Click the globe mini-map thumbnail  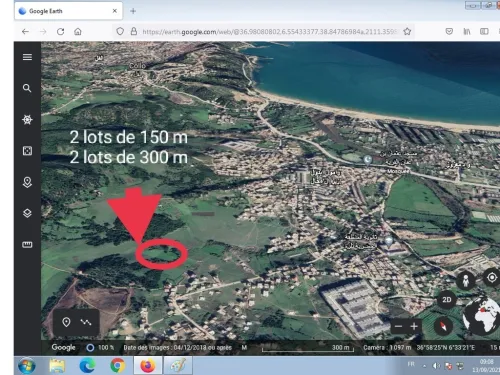(x=482, y=316)
